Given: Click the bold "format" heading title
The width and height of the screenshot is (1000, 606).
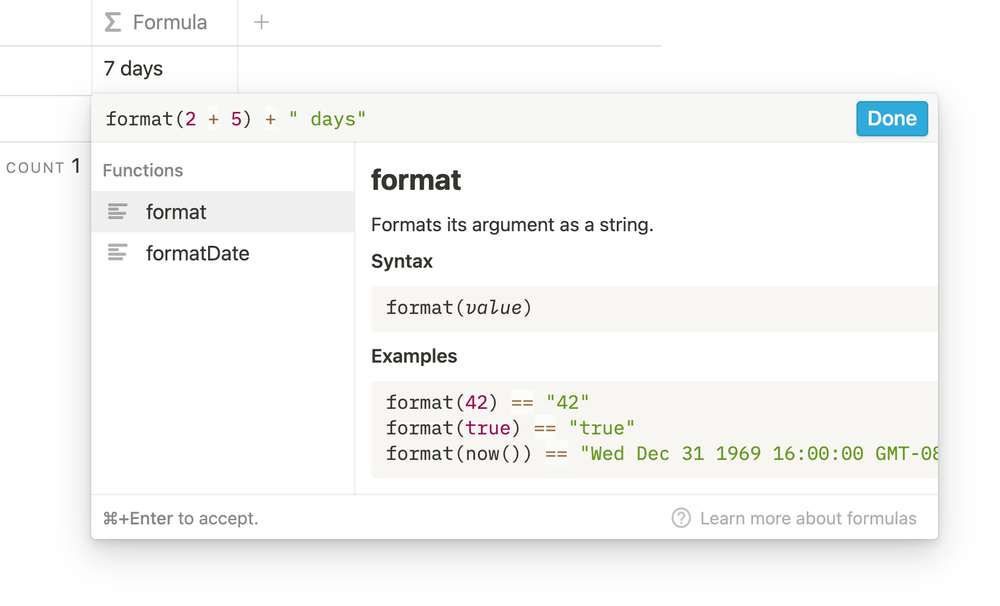Looking at the screenshot, I should coord(416,180).
